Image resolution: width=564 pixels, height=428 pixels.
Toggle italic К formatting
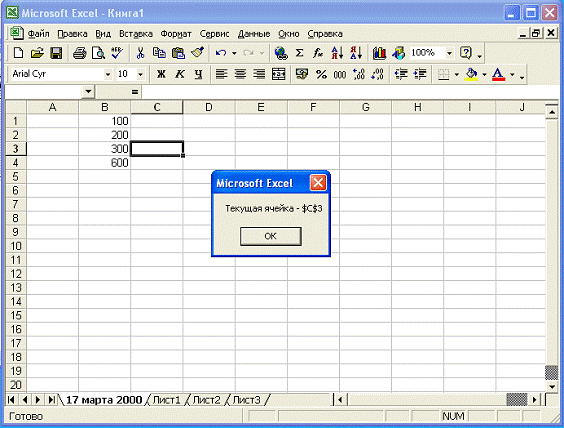(180, 74)
